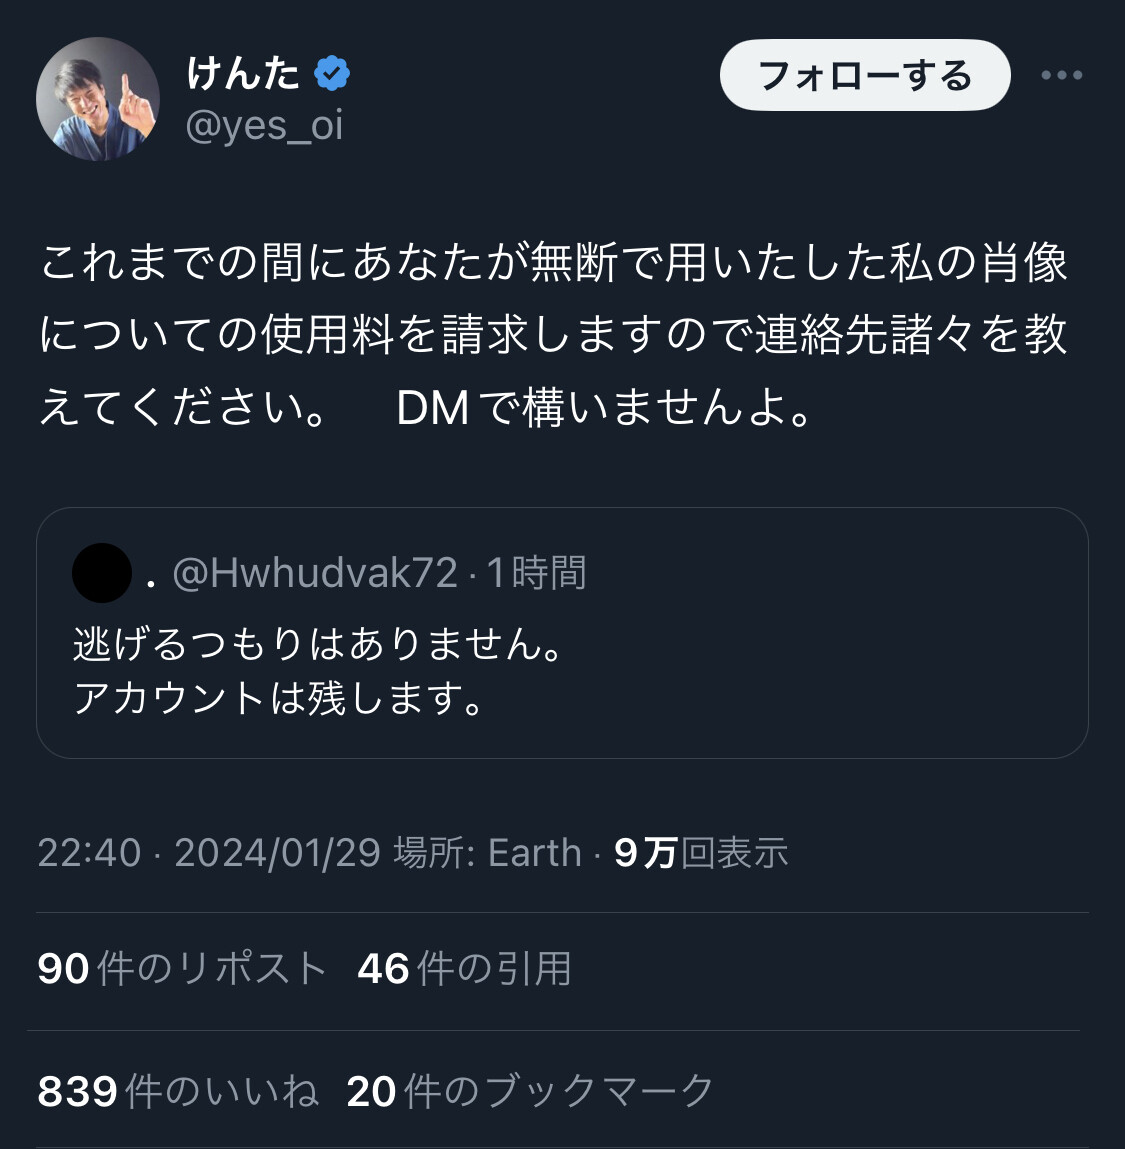Viewport: 1125px width, 1149px height.
Task: Open quoted tweet text 逃げるつもりはありません
Action: coord(320,643)
